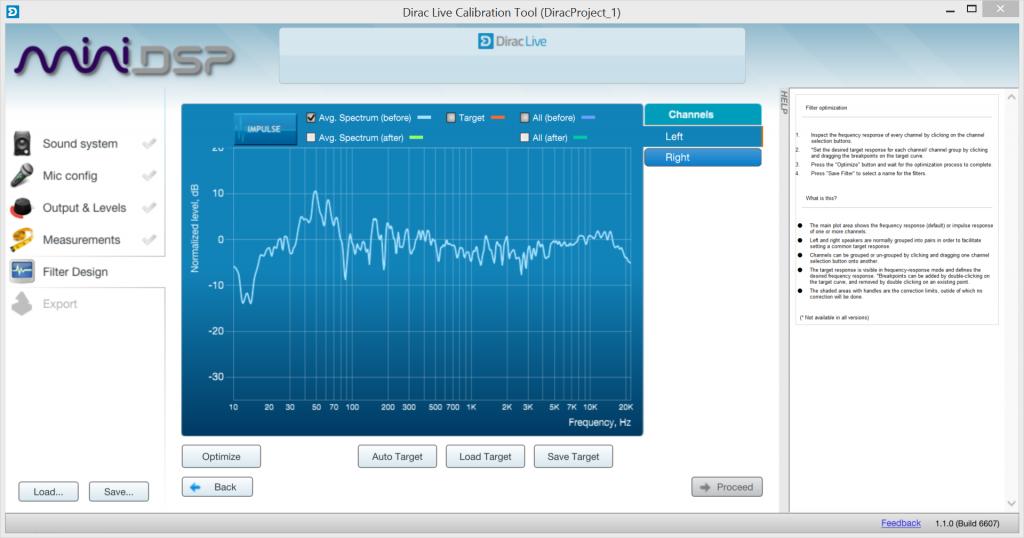This screenshot has width=1024, height=538.
Task: Click checkmark next to Mic config
Action: point(150,176)
